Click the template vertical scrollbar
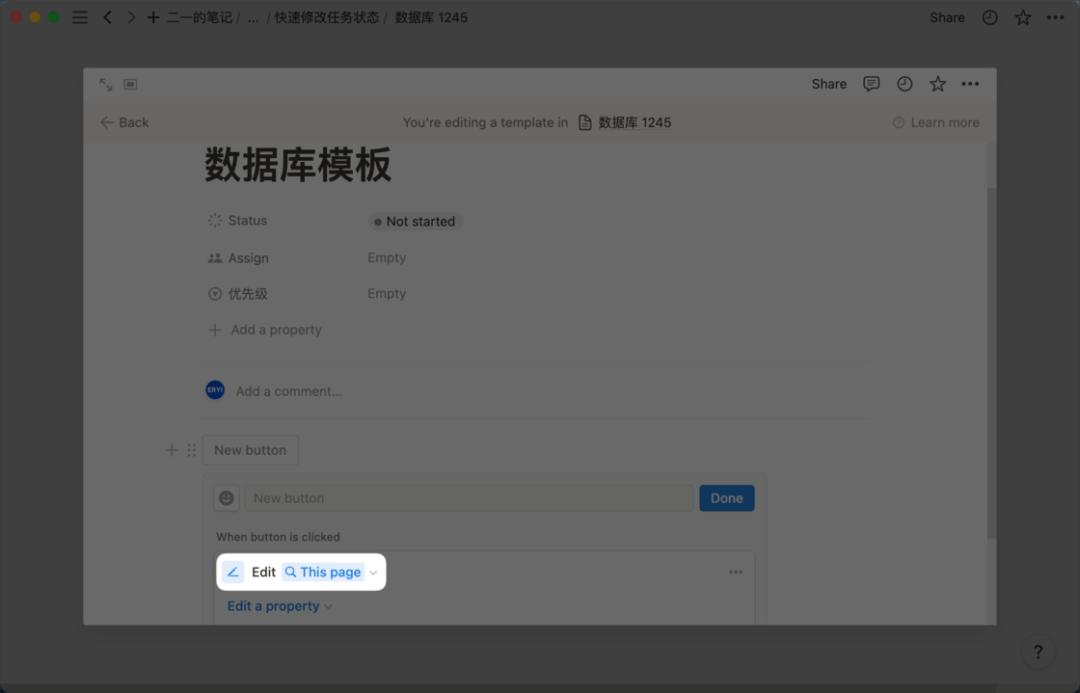 click(991, 362)
